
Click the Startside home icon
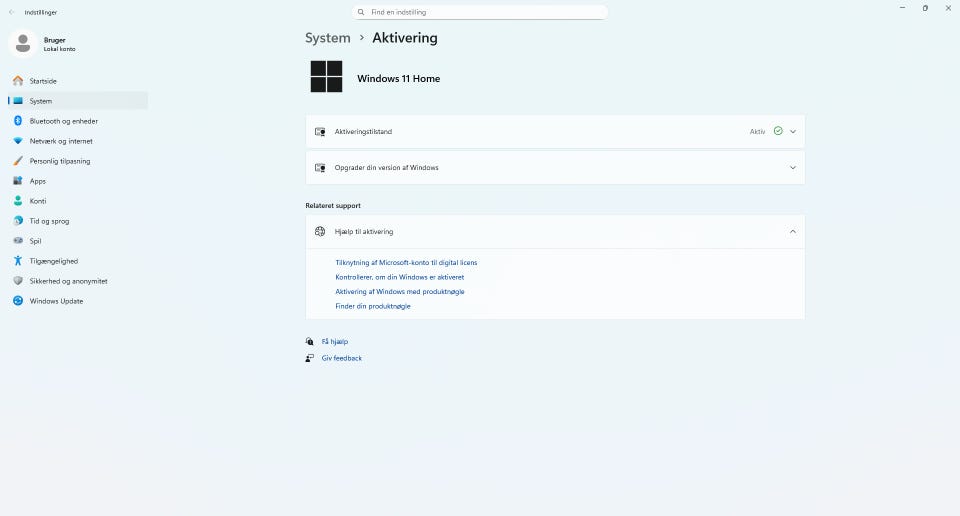point(18,81)
